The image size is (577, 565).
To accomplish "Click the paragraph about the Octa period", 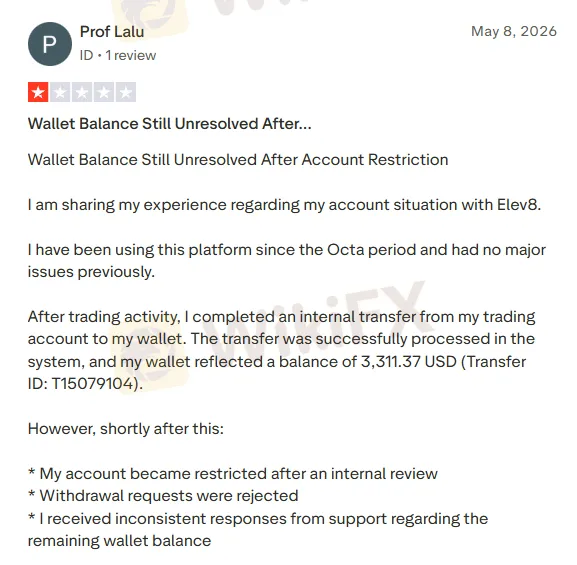I will point(287,261).
